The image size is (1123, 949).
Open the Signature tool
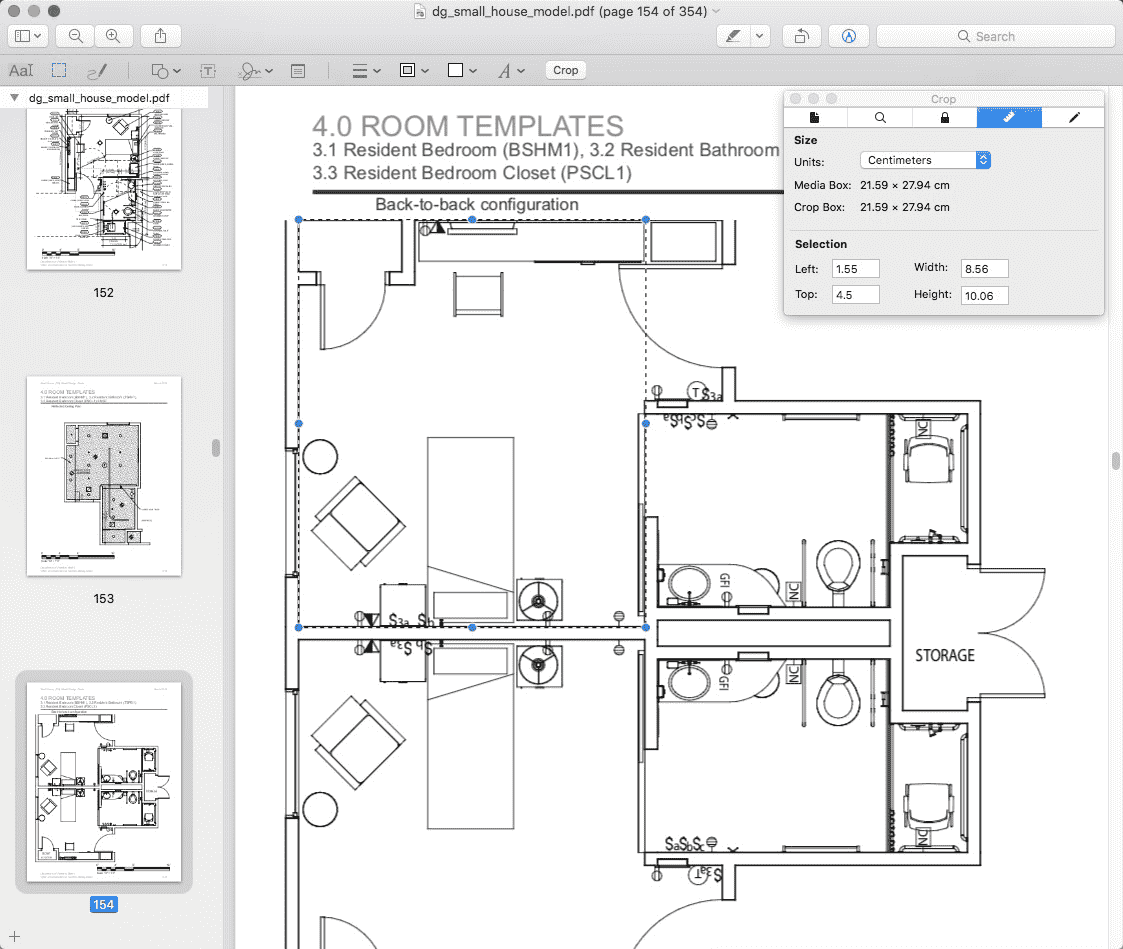point(250,70)
